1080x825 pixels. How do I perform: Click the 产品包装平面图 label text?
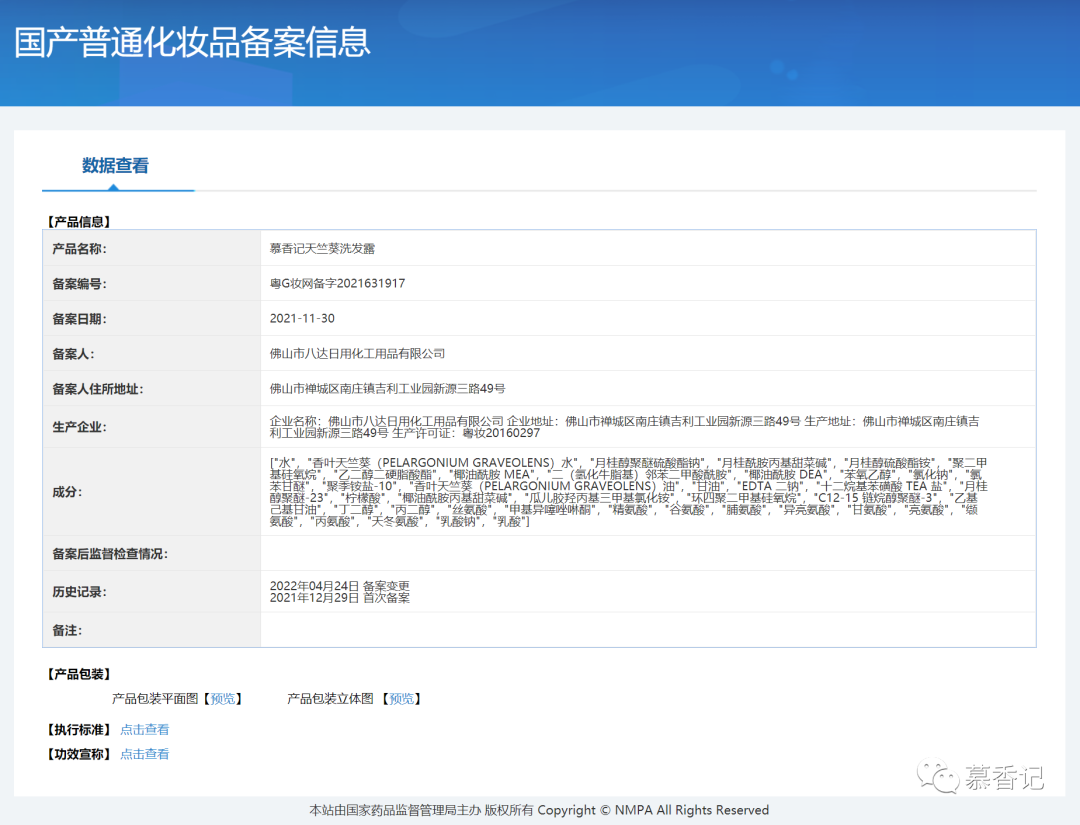point(155,699)
